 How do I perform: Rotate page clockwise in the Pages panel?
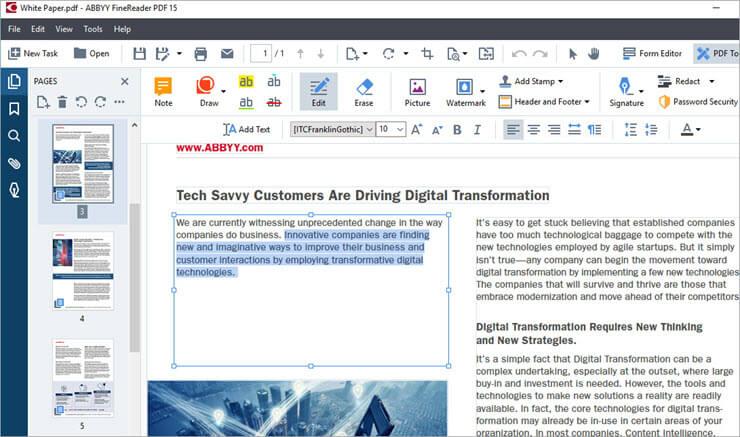click(100, 102)
